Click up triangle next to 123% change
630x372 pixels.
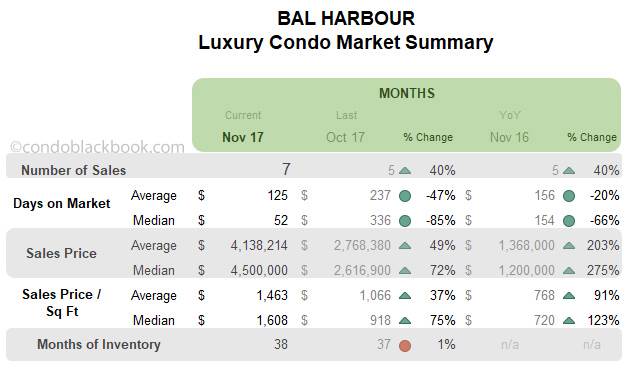(569, 321)
